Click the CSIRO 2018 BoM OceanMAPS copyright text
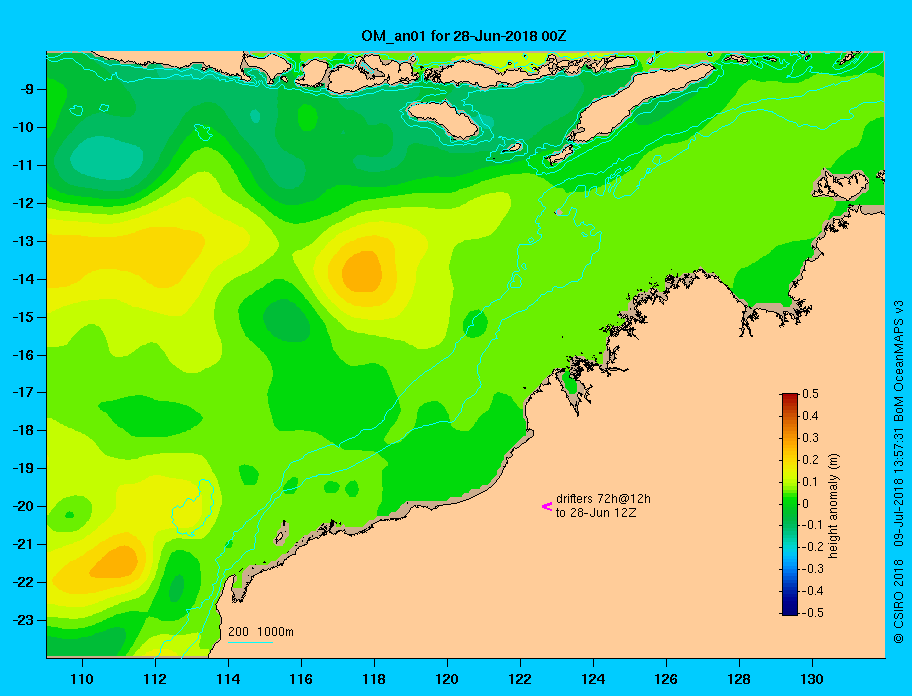Screen dimensions: 912x696 tap(899, 471)
